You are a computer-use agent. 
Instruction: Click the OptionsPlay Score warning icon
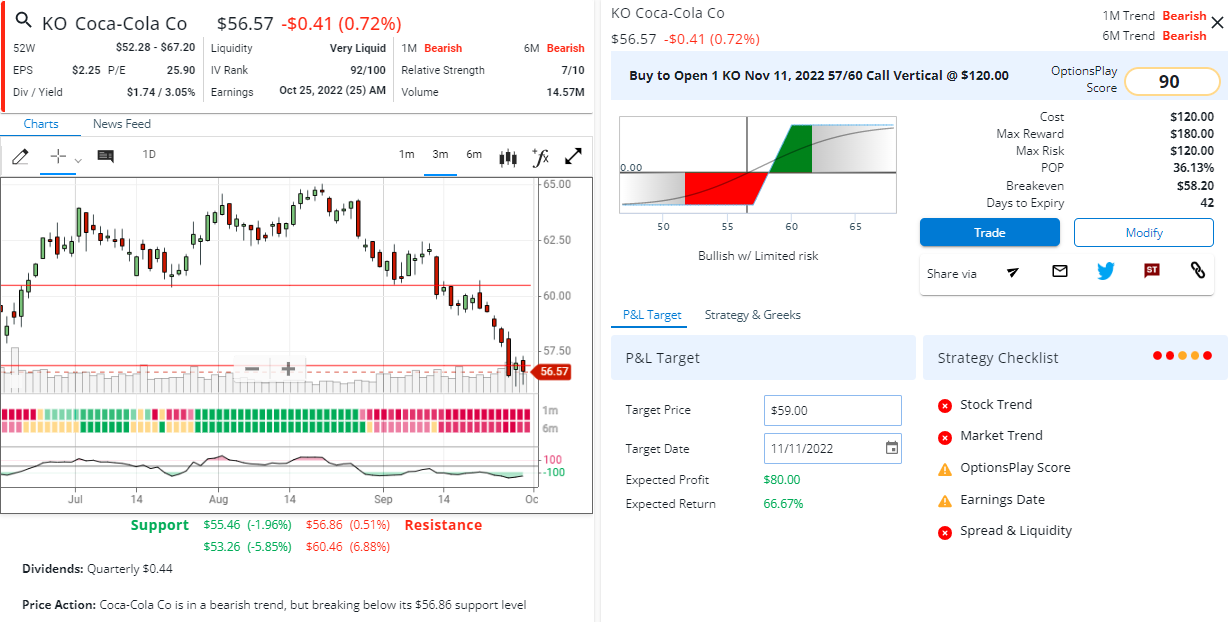click(x=945, y=468)
